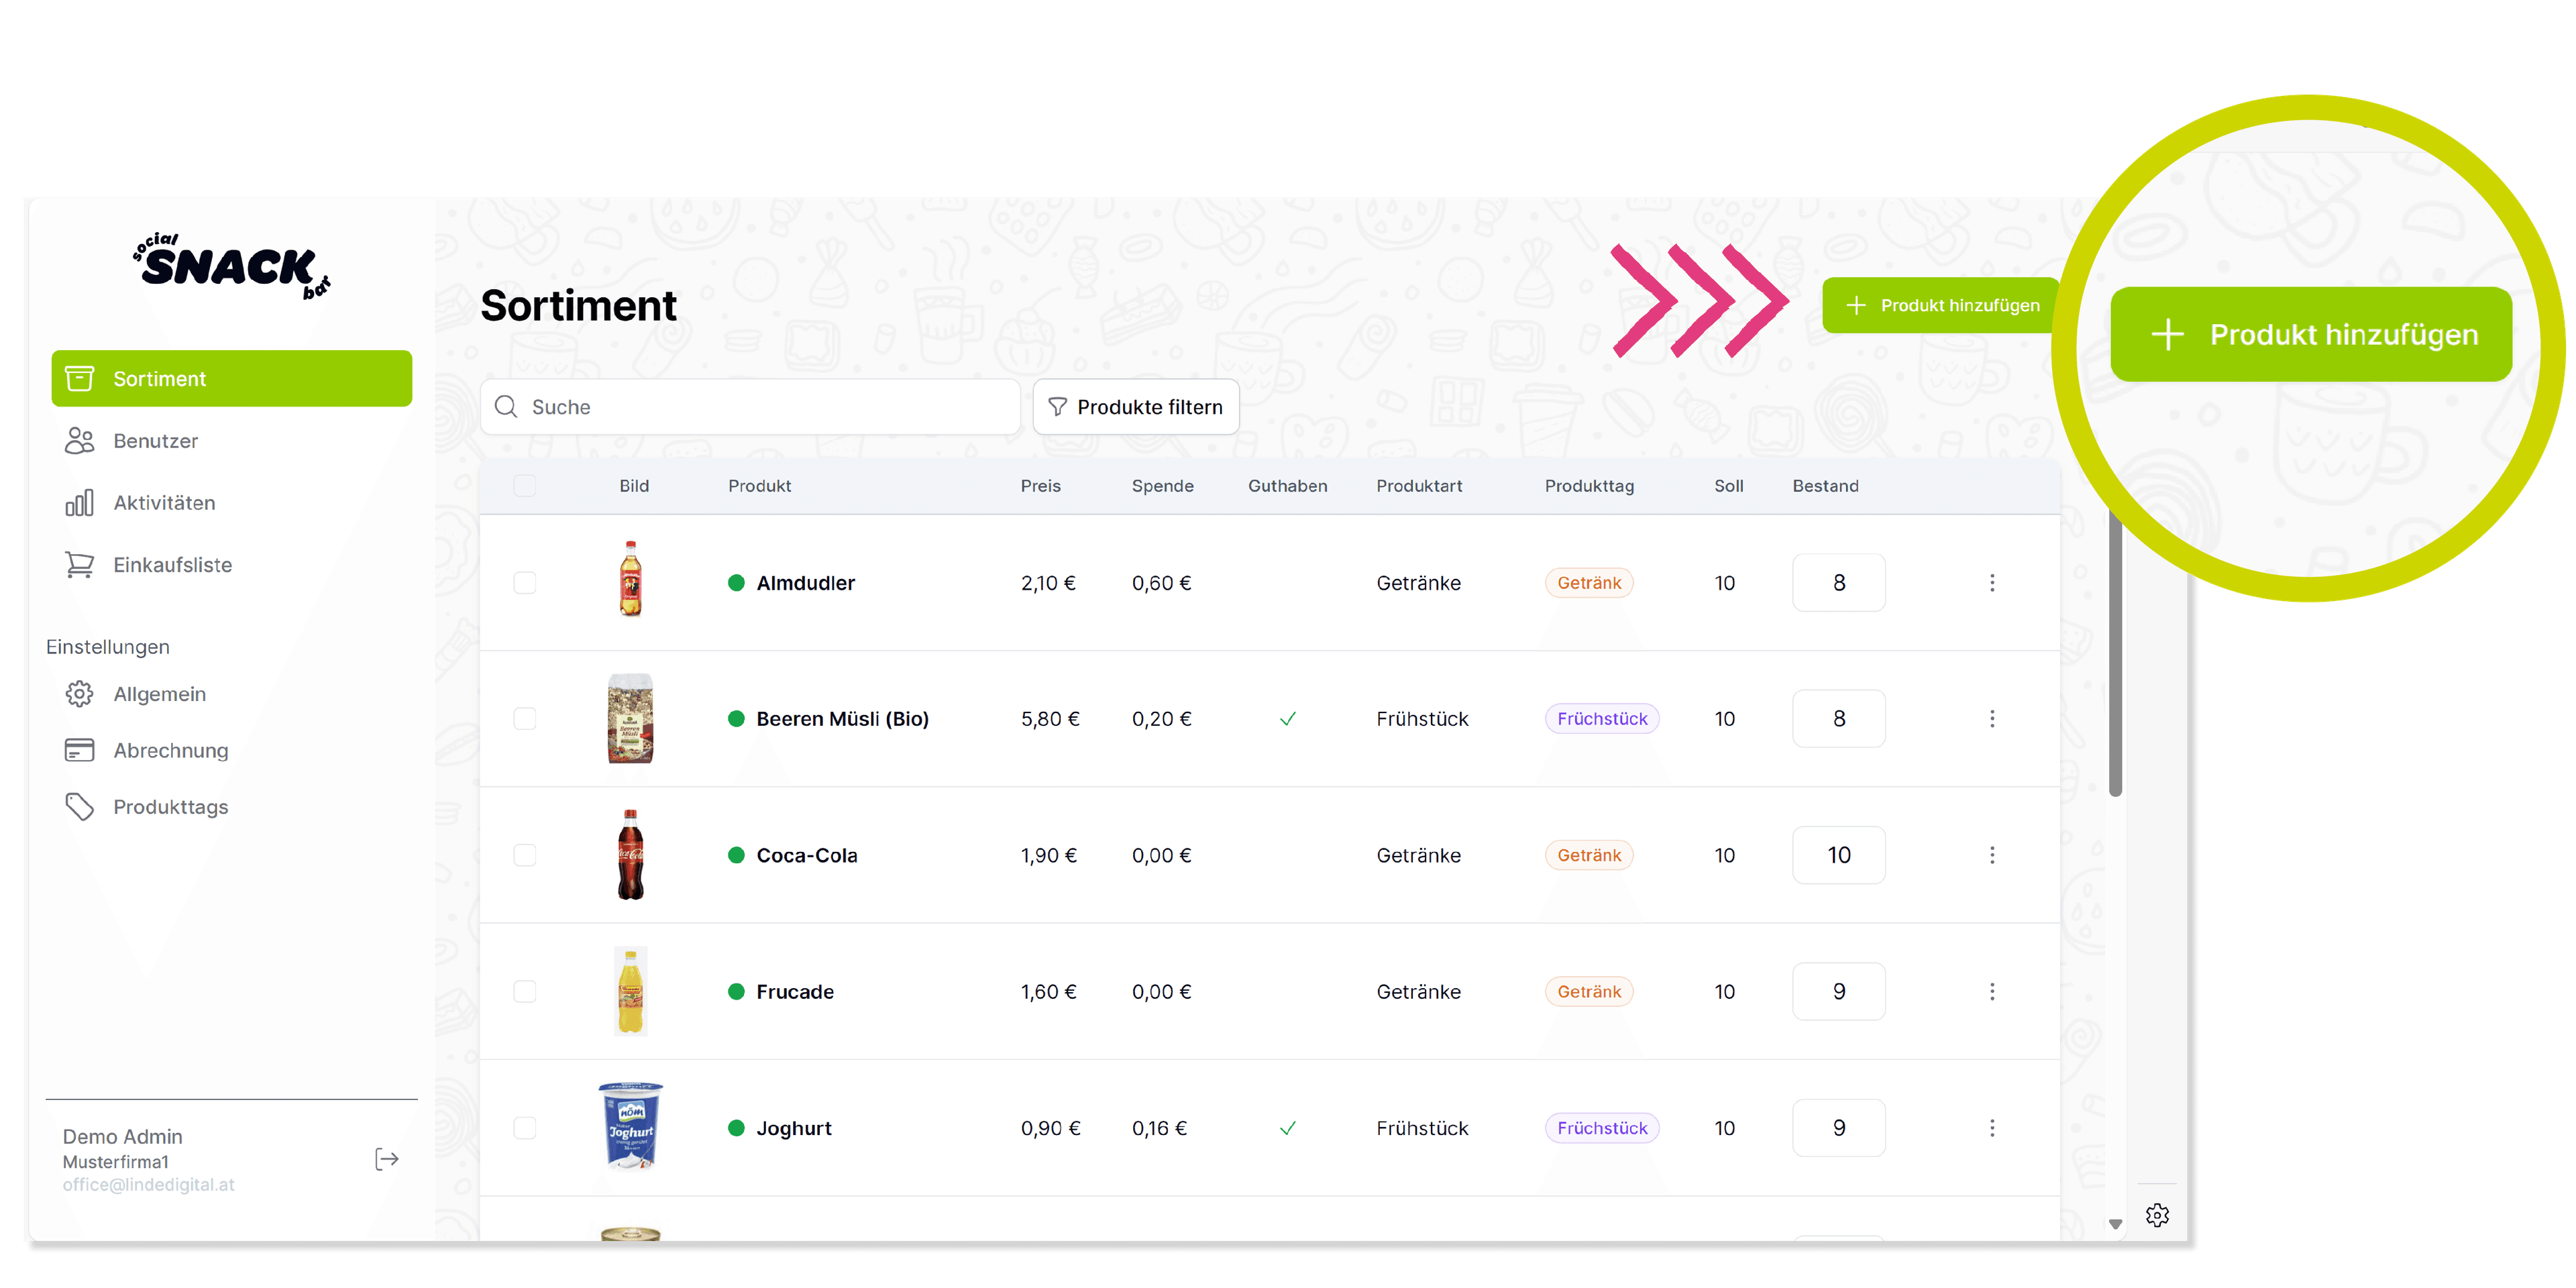Click the Produkt hinzufügen button

point(1939,305)
